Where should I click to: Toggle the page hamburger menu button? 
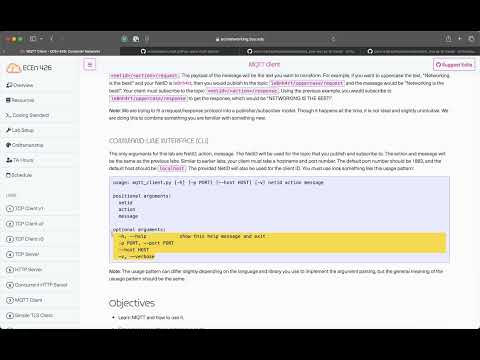[90, 65]
